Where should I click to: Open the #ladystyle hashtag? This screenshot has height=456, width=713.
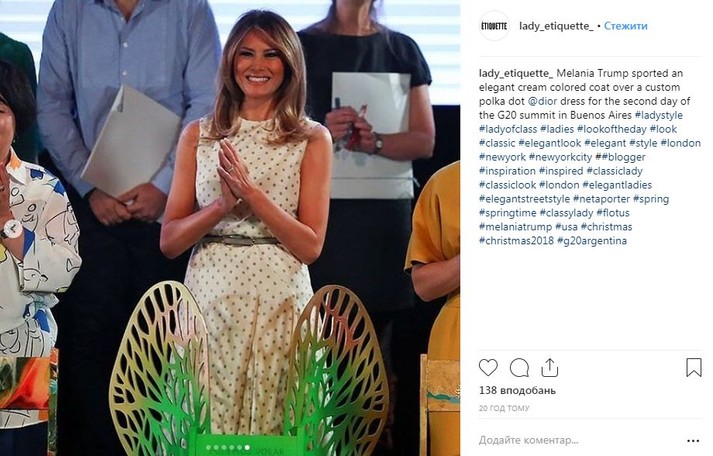coord(658,115)
